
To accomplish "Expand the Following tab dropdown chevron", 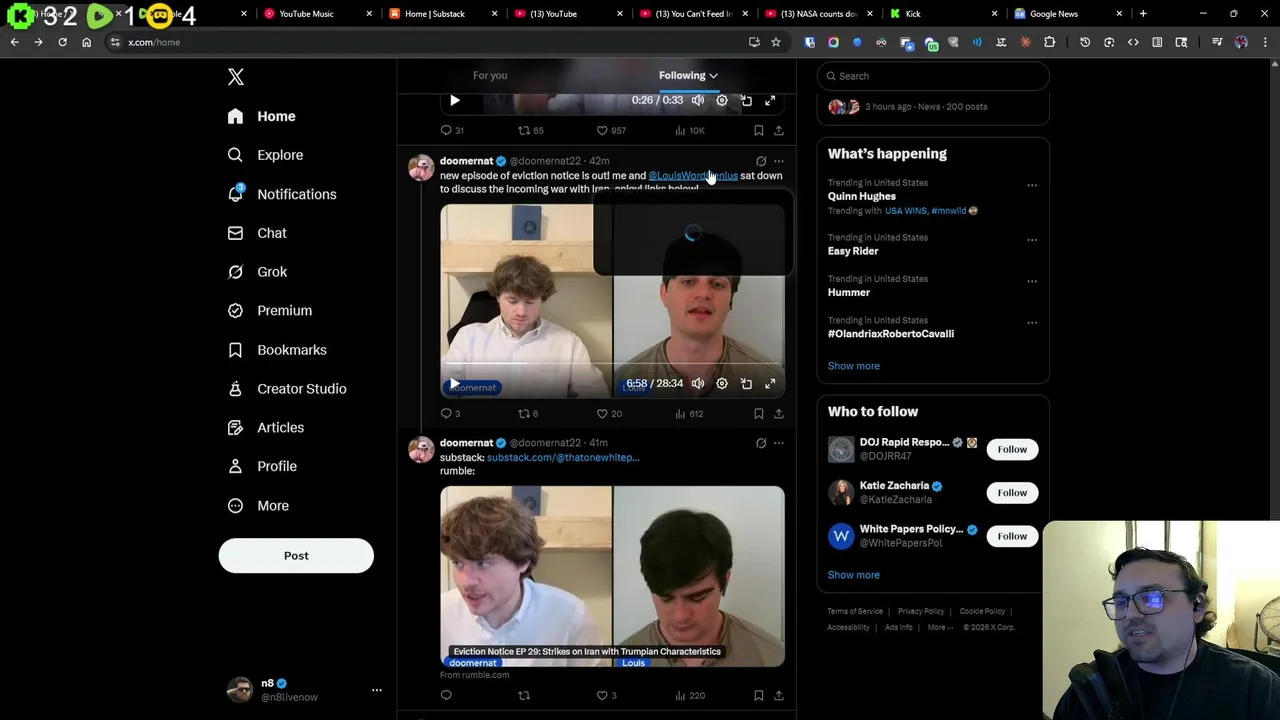I will coord(713,76).
